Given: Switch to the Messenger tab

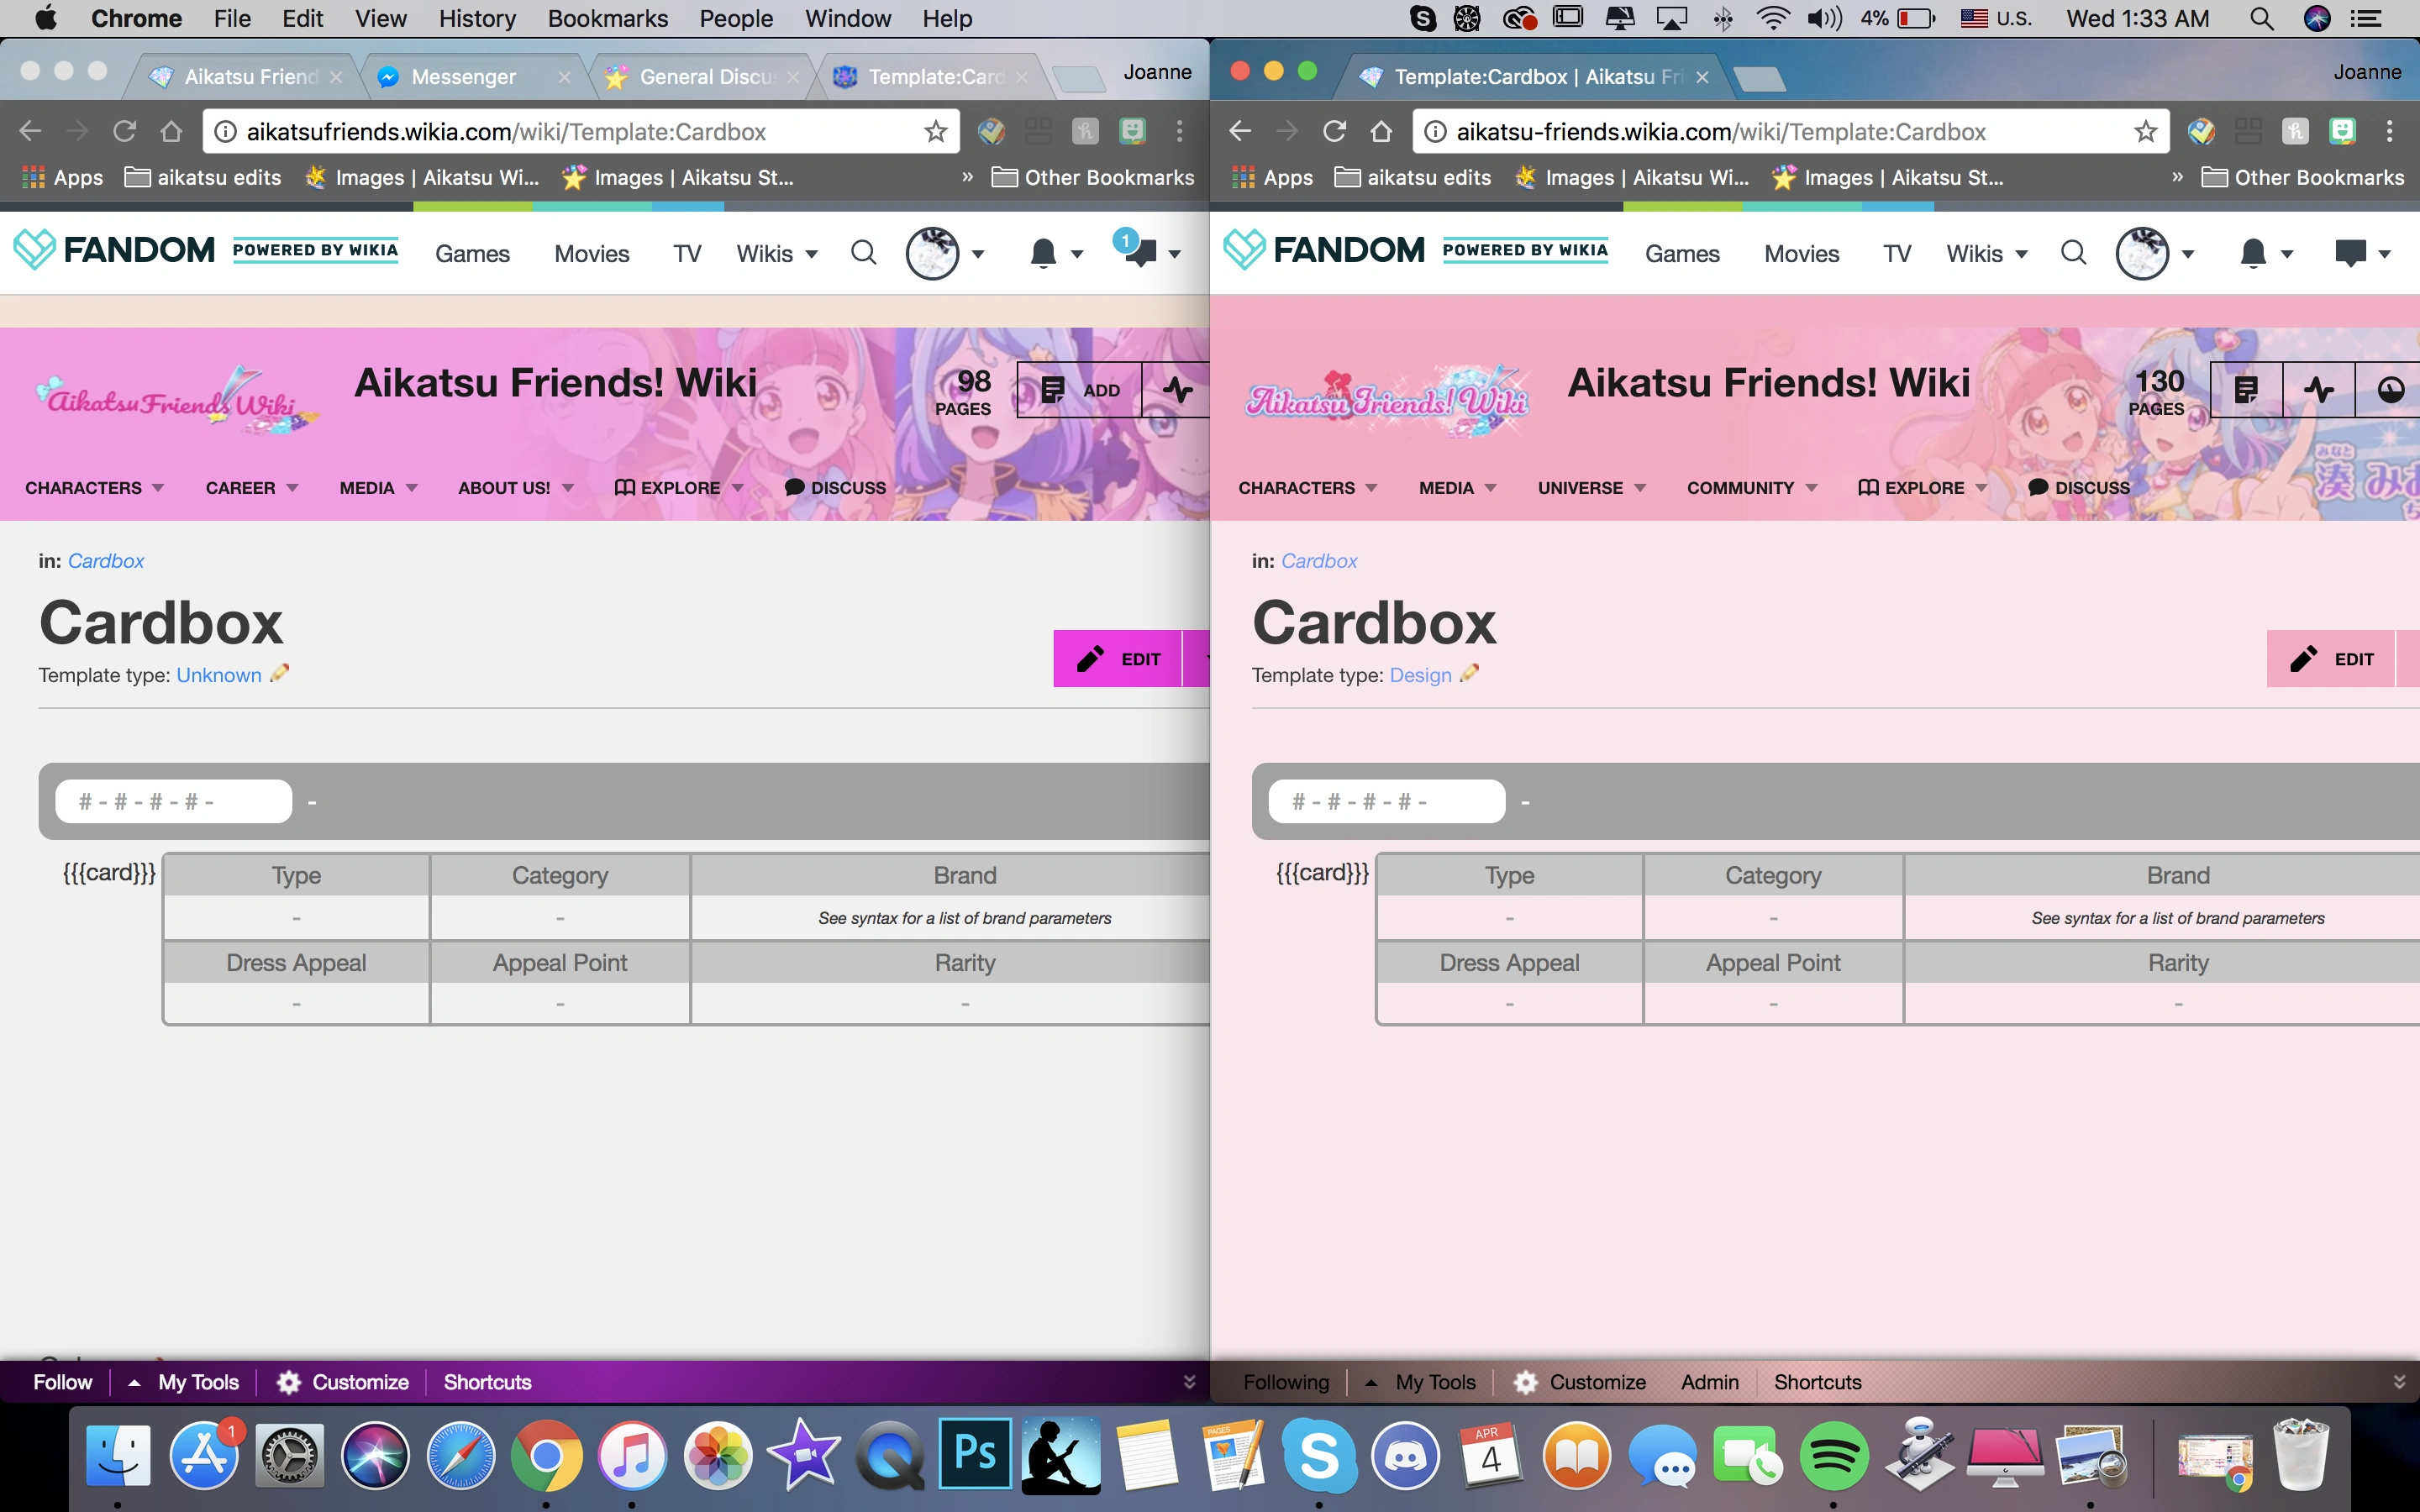Looking at the screenshot, I should point(464,77).
